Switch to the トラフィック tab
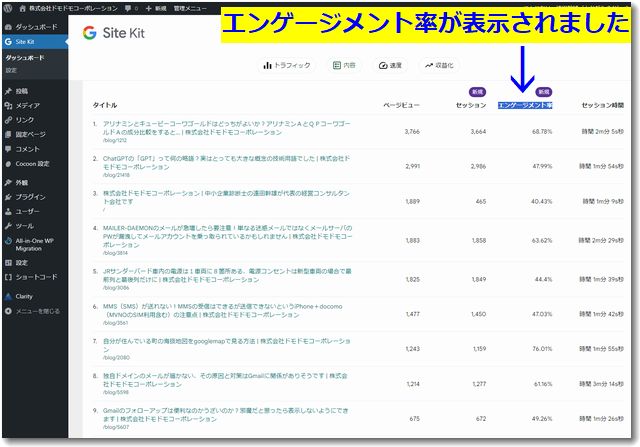This screenshot has width=640, height=447. 287,65
